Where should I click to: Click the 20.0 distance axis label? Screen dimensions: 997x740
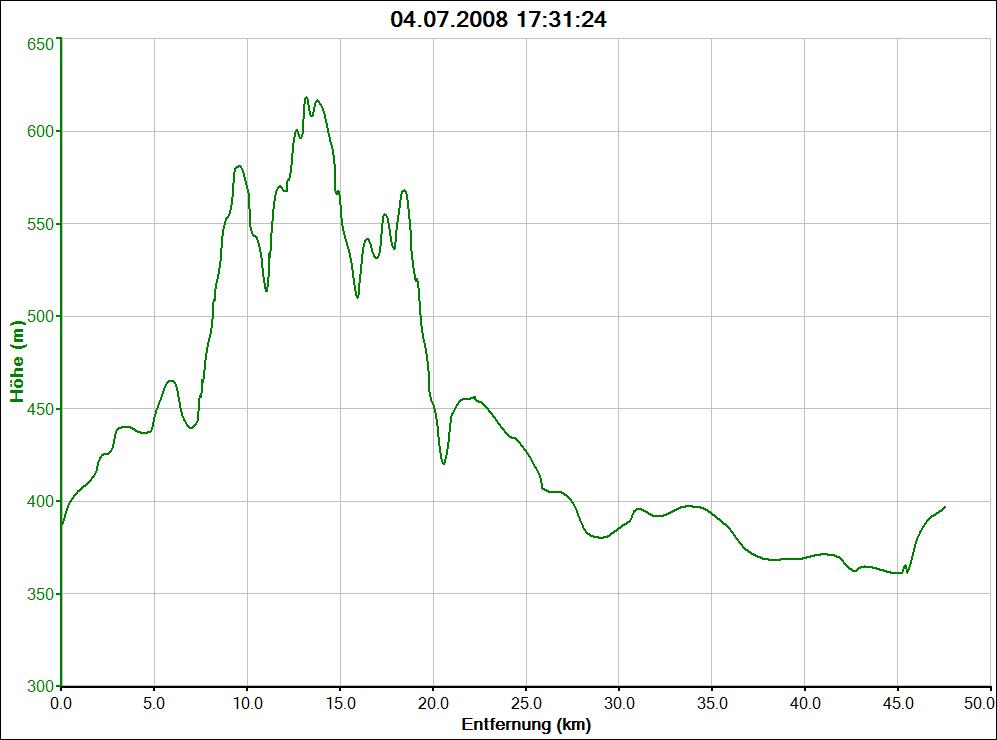433,703
